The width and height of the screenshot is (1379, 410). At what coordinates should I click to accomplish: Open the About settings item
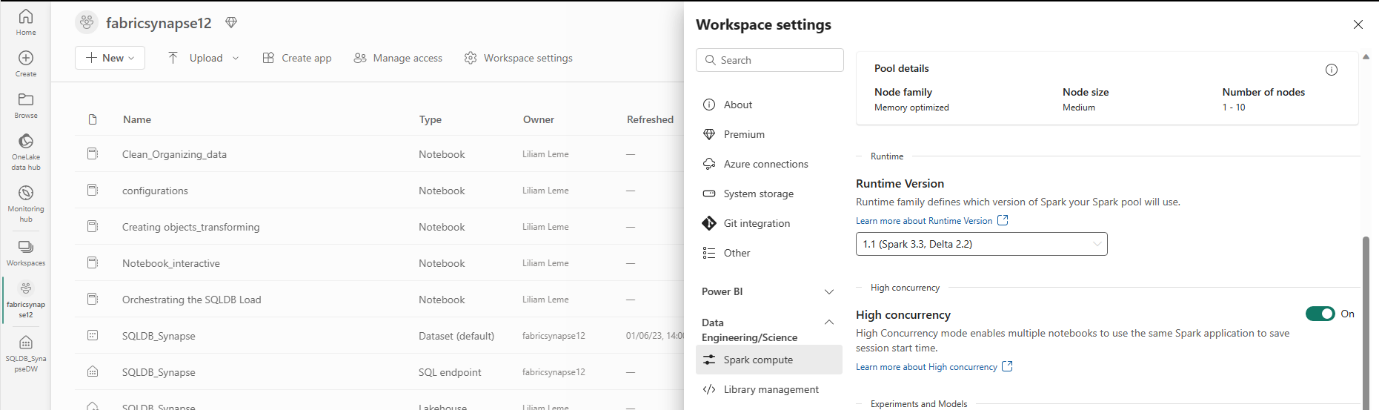click(769, 105)
